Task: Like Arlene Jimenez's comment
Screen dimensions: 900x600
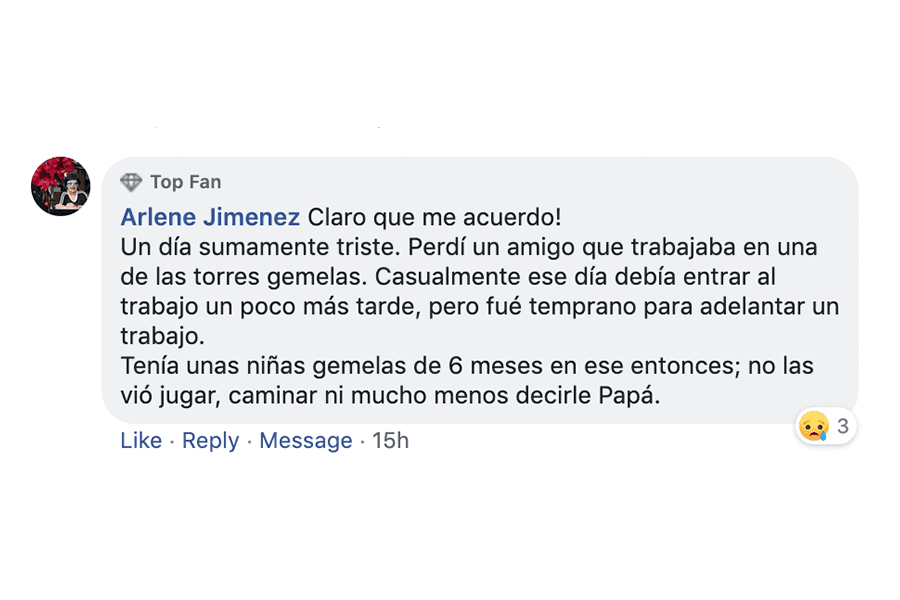Action: (x=141, y=441)
